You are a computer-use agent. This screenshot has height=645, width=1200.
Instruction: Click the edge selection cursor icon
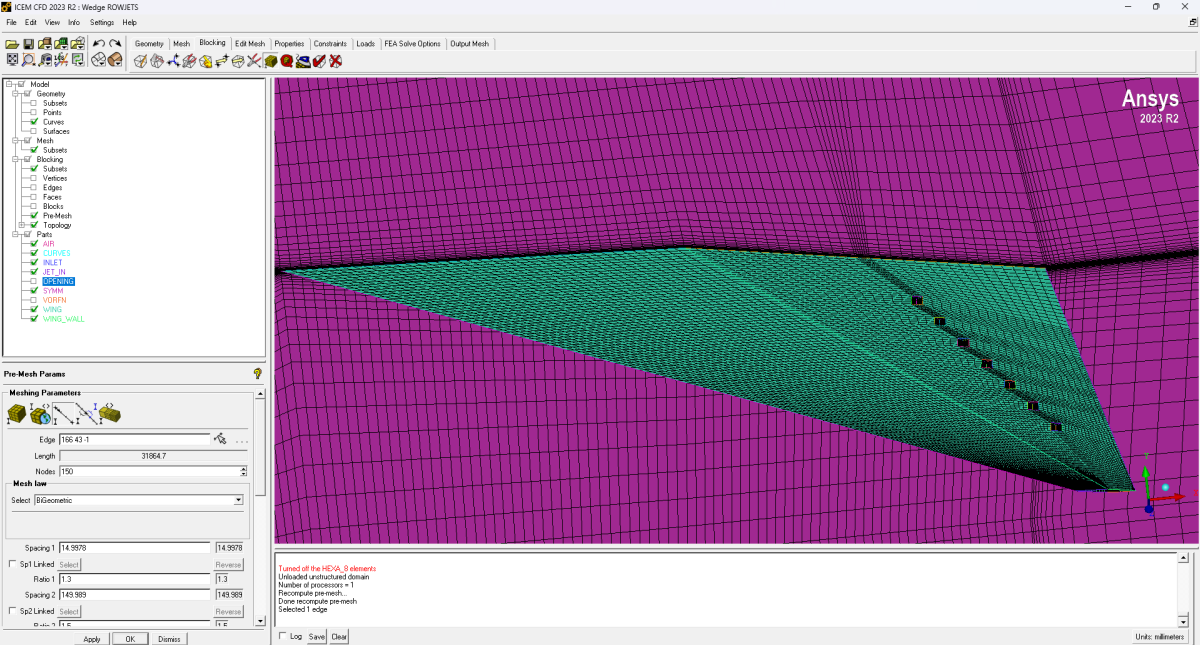[220, 439]
